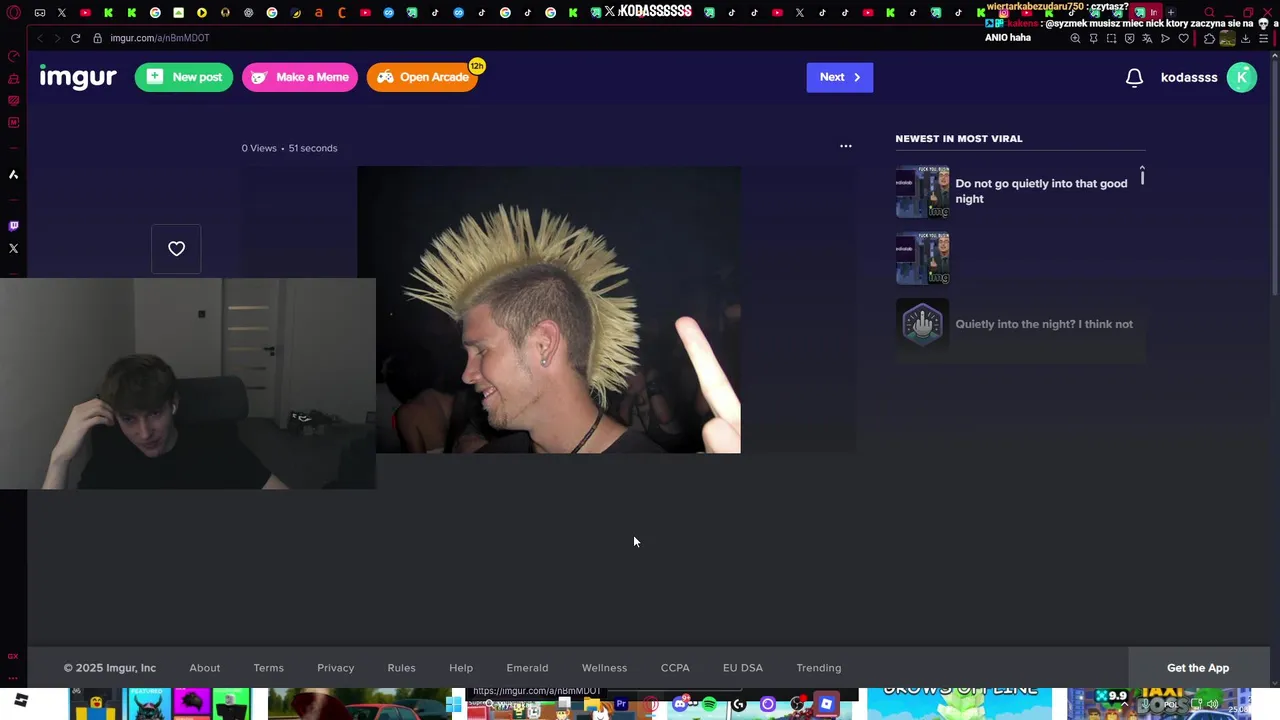1280x720 pixels.
Task: Click the 51 seconds timestamp
Action: [313, 148]
